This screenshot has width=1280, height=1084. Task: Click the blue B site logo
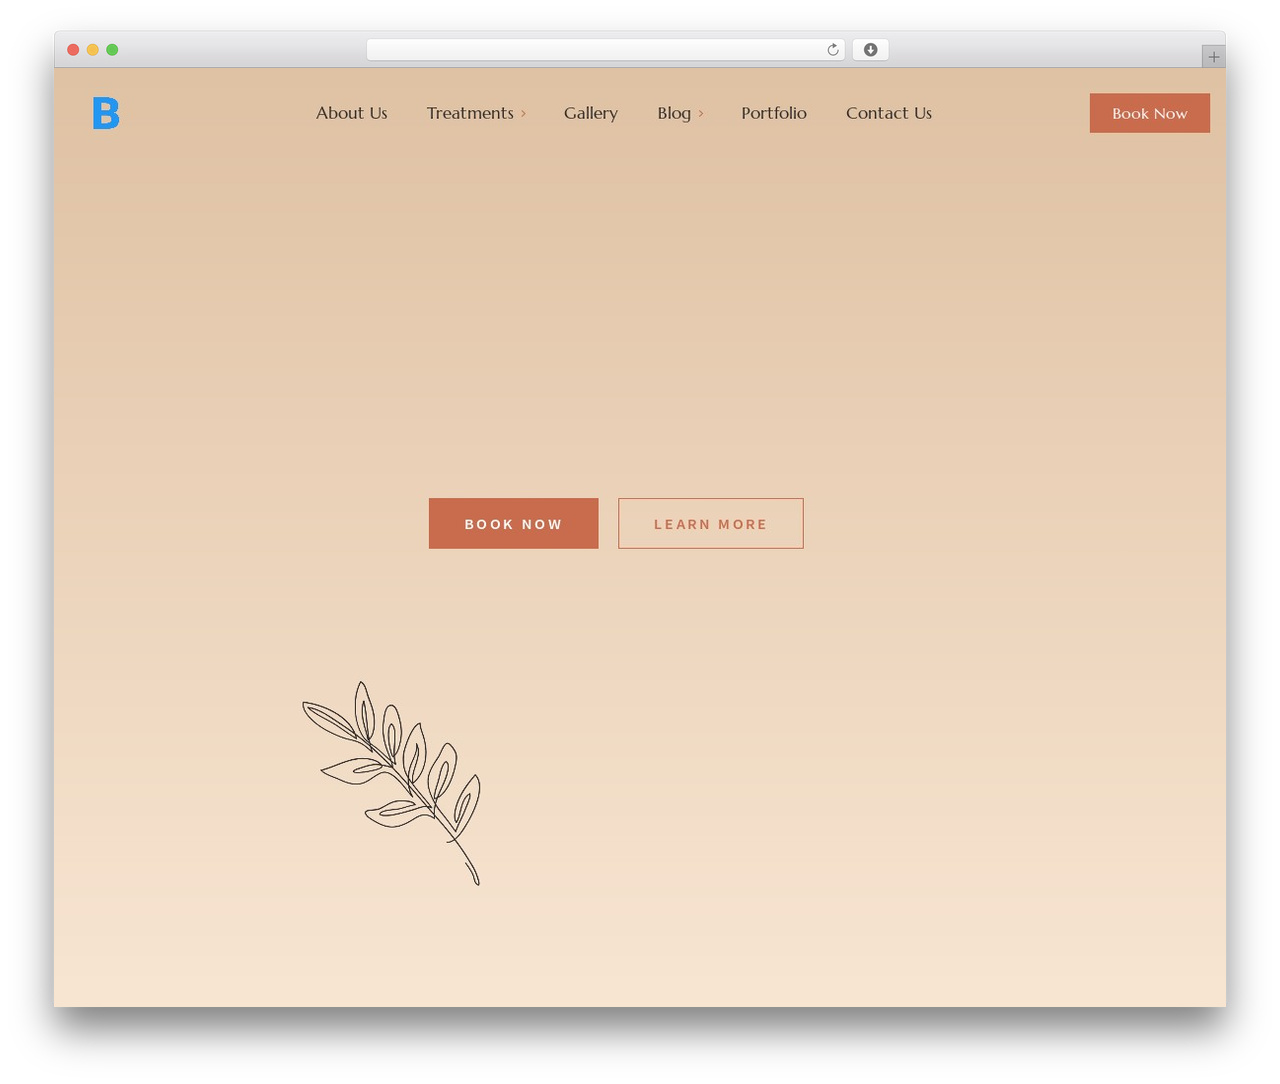tap(106, 113)
